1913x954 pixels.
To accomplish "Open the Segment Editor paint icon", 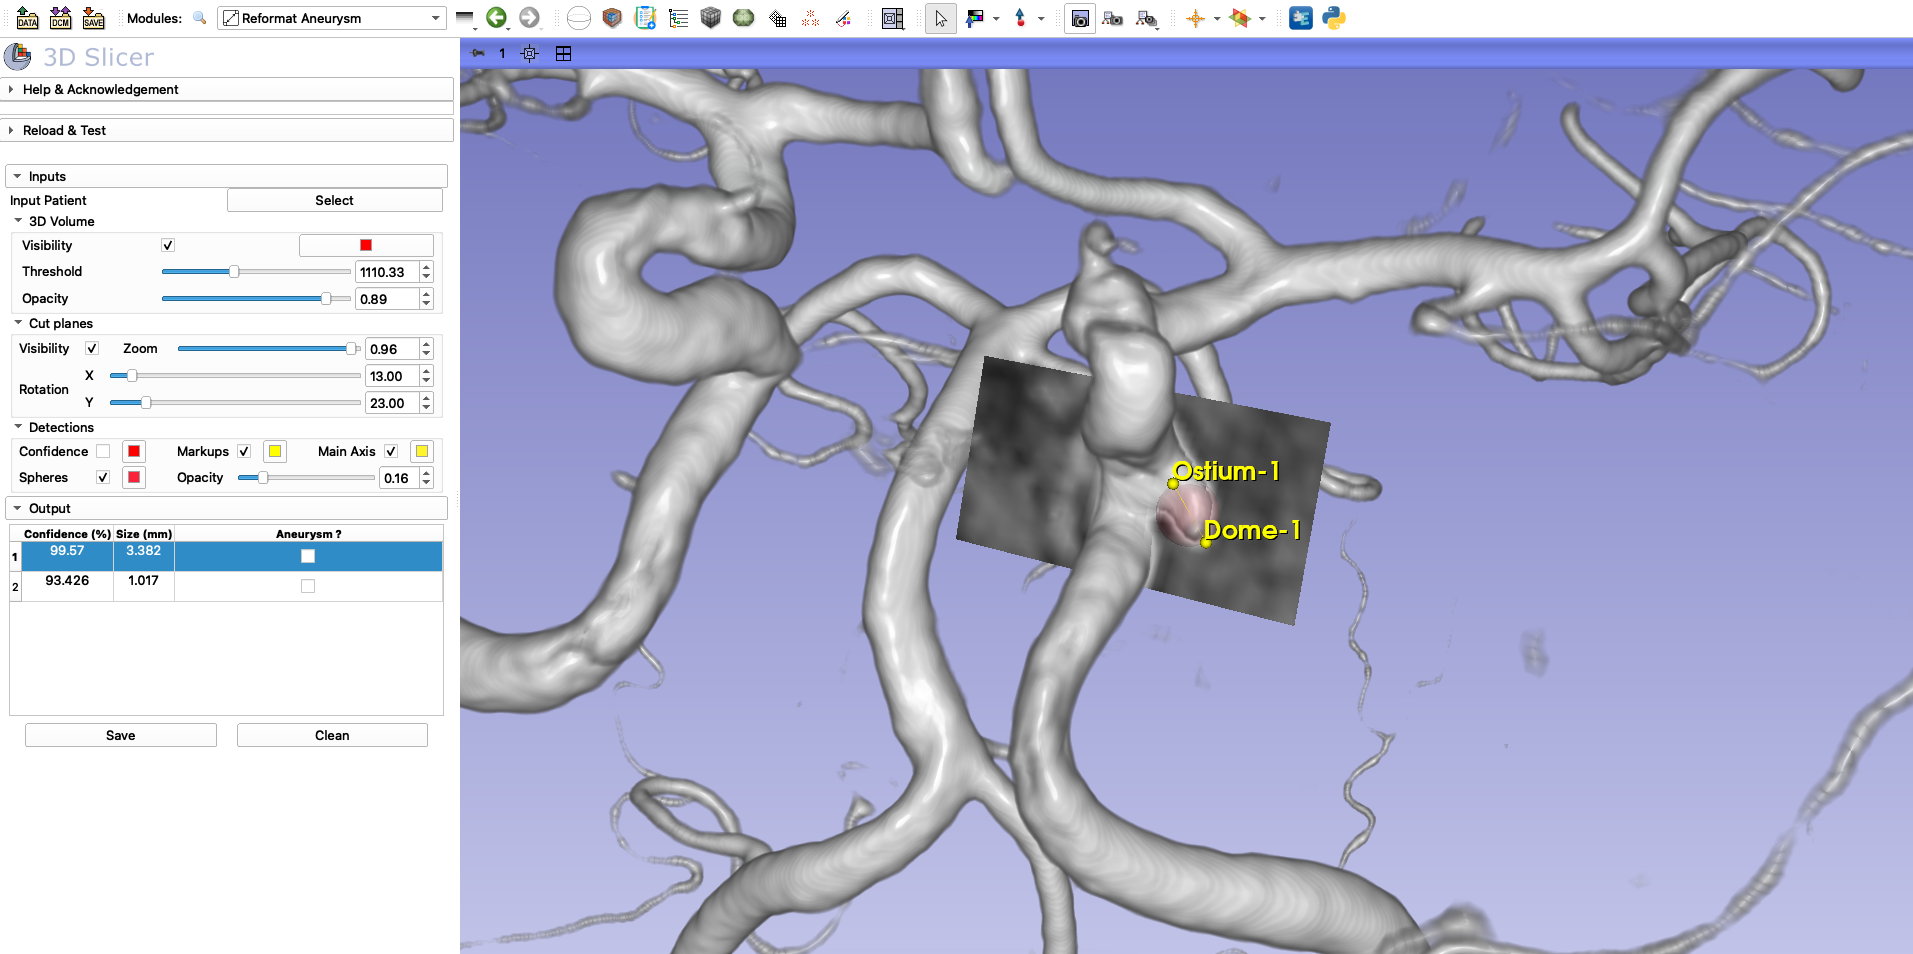I will 844,18.
